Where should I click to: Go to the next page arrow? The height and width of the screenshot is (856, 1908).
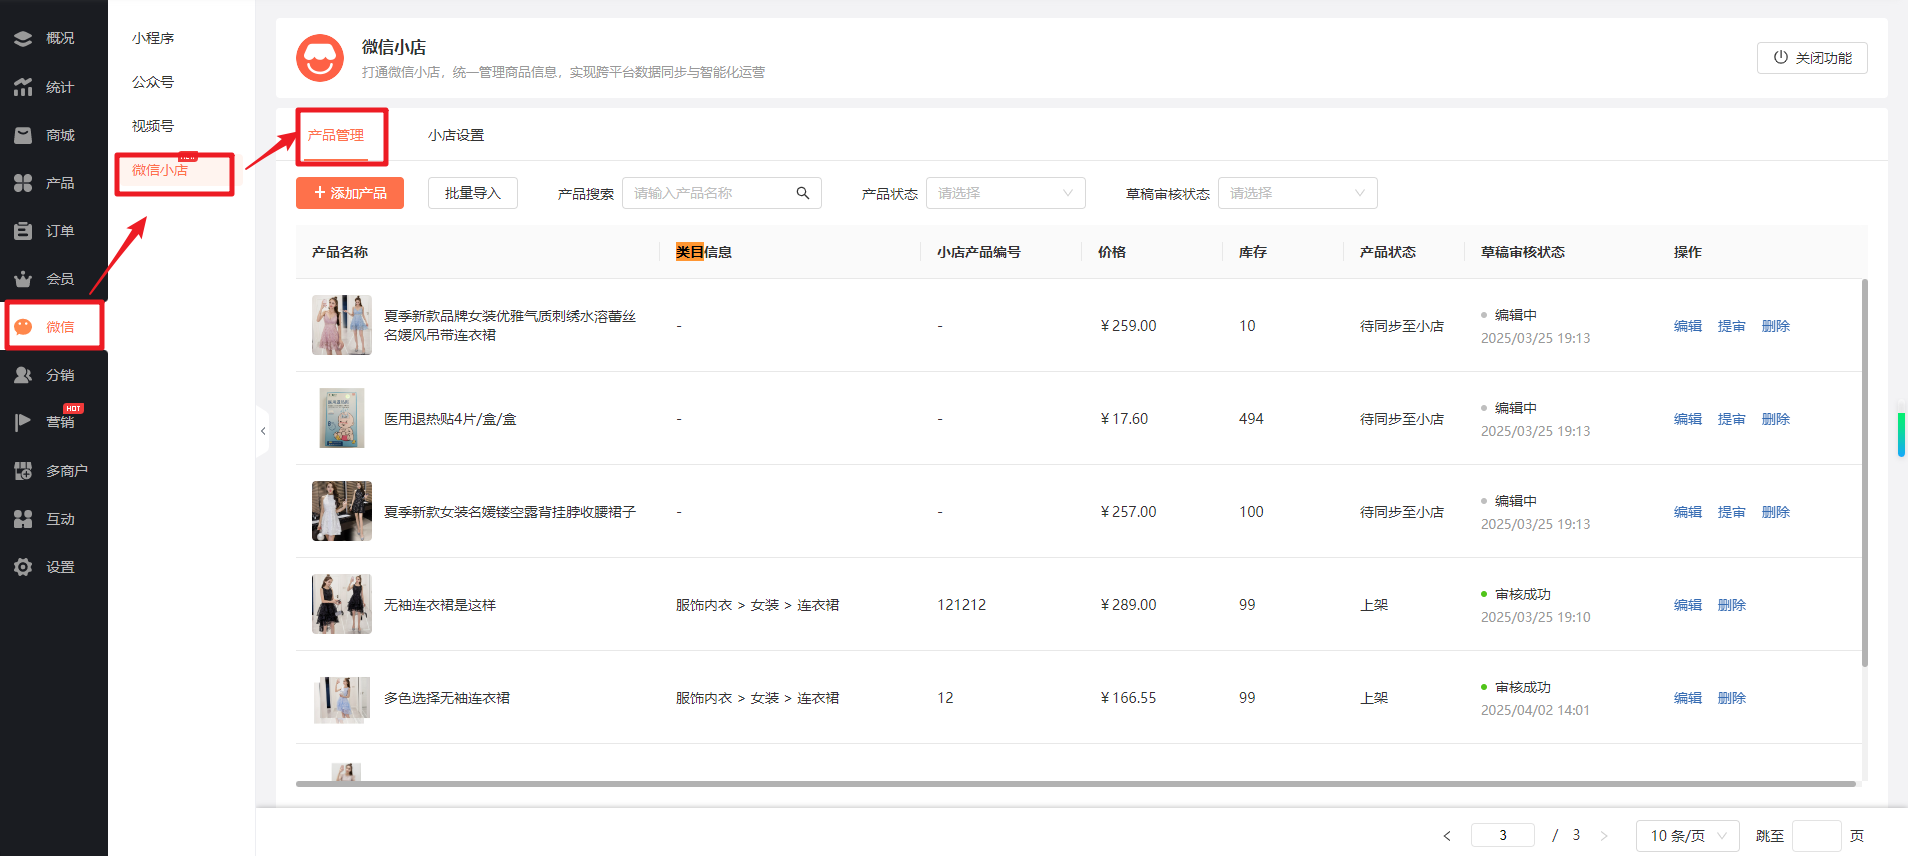pos(1604,836)
